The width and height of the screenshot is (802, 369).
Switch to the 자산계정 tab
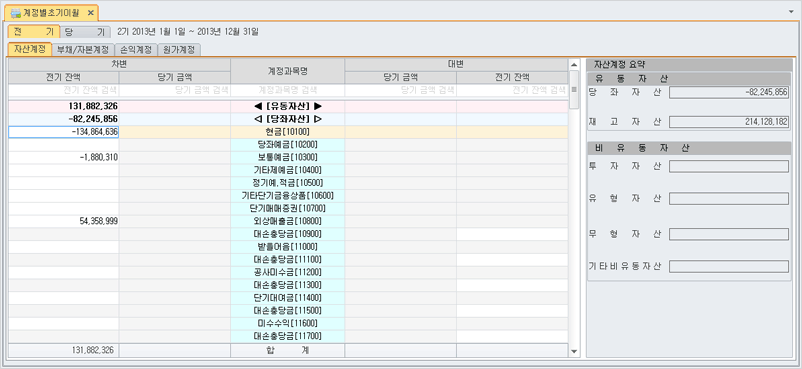tap(30, 50)
